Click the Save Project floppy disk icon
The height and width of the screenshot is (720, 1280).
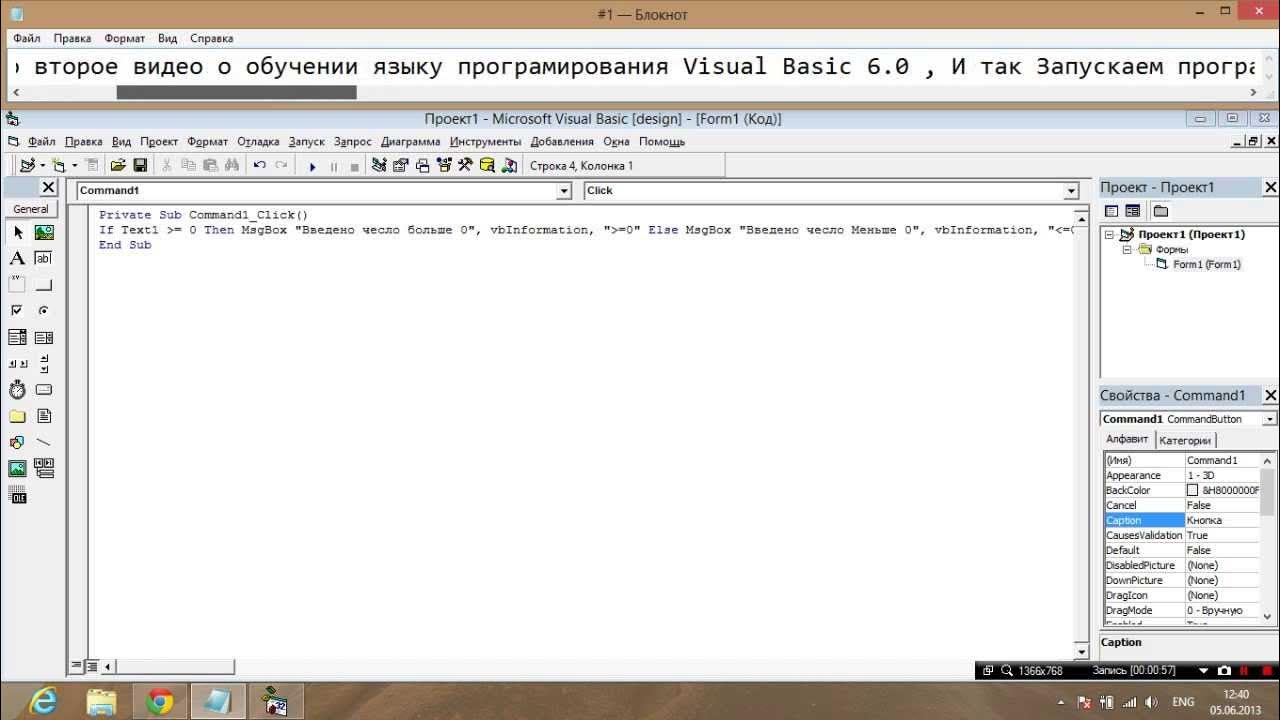pyautogui.click(x=140, y=166)
